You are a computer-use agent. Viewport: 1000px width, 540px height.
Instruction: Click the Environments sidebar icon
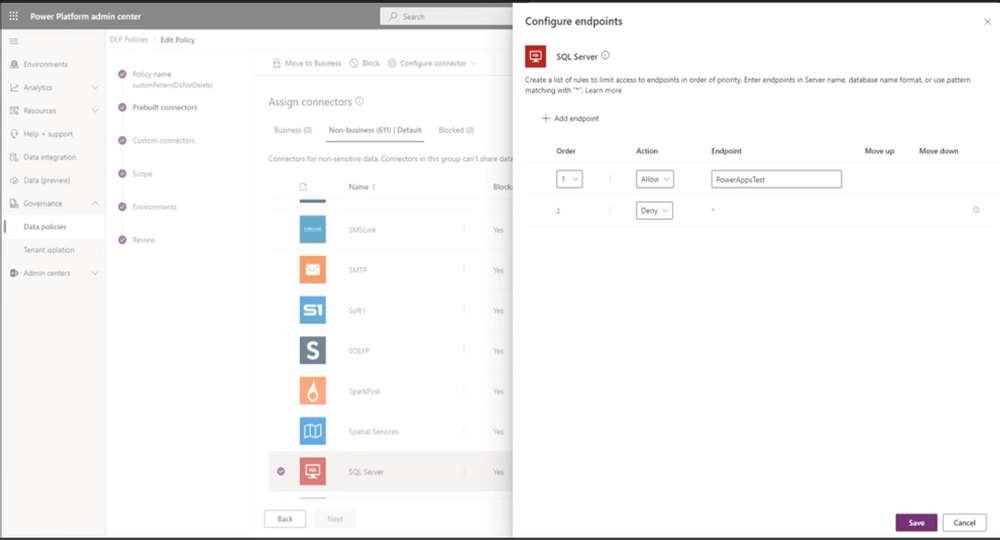click(x=14, y=64)
